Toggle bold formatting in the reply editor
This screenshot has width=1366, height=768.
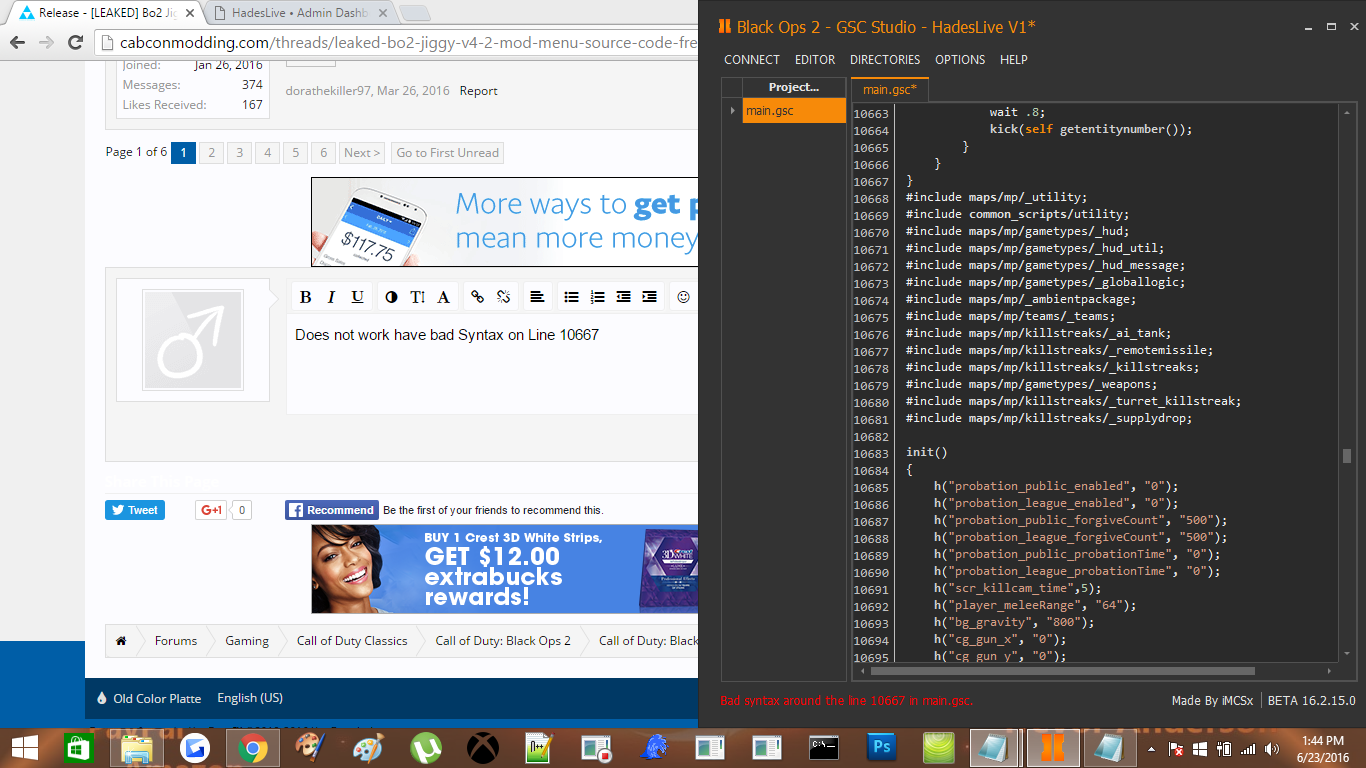306,297
